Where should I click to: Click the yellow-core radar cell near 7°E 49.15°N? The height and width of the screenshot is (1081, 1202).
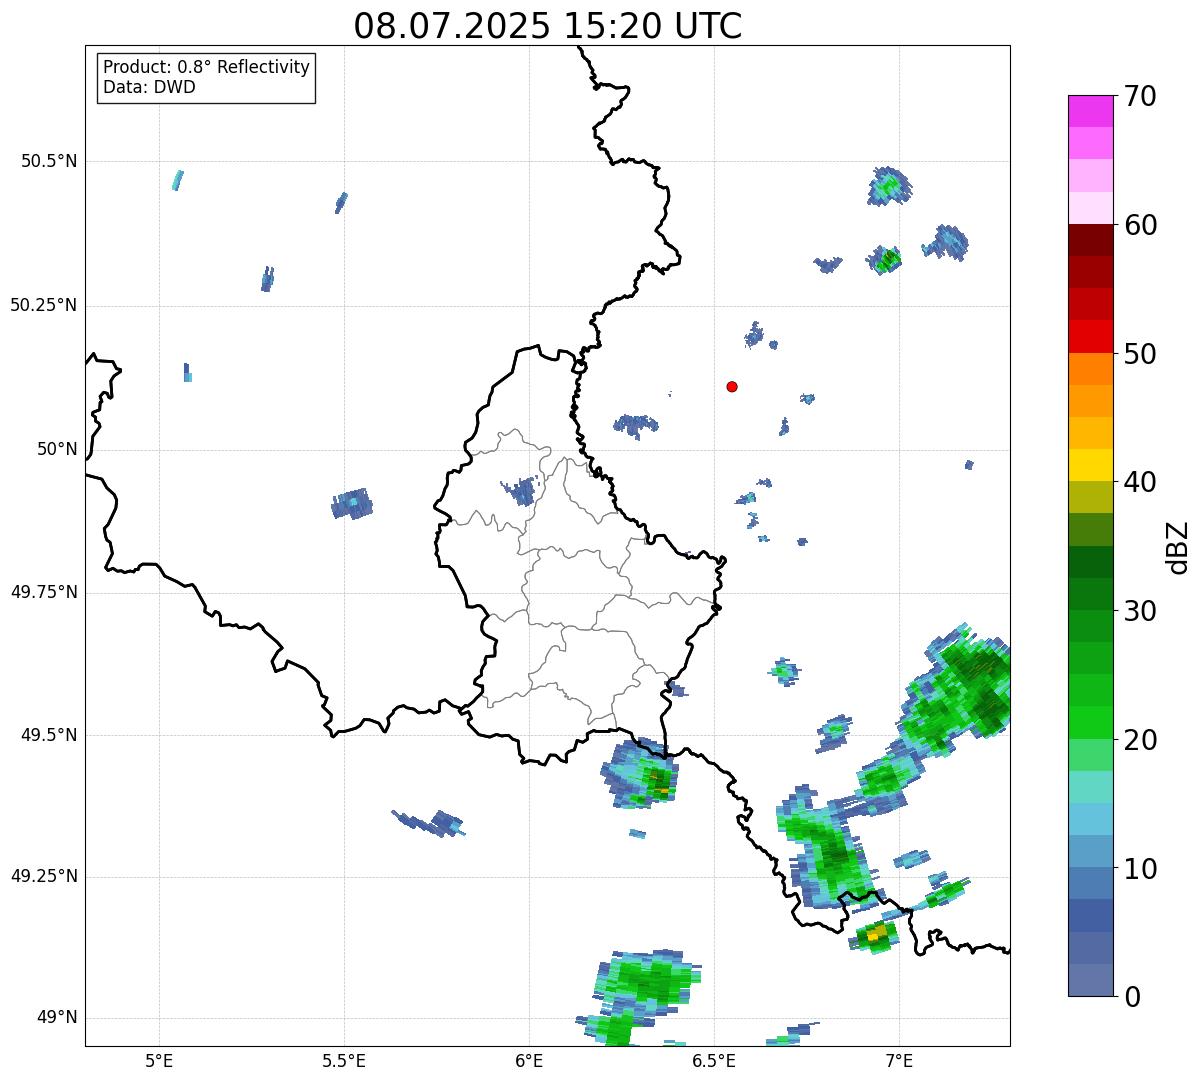point(875,936)
